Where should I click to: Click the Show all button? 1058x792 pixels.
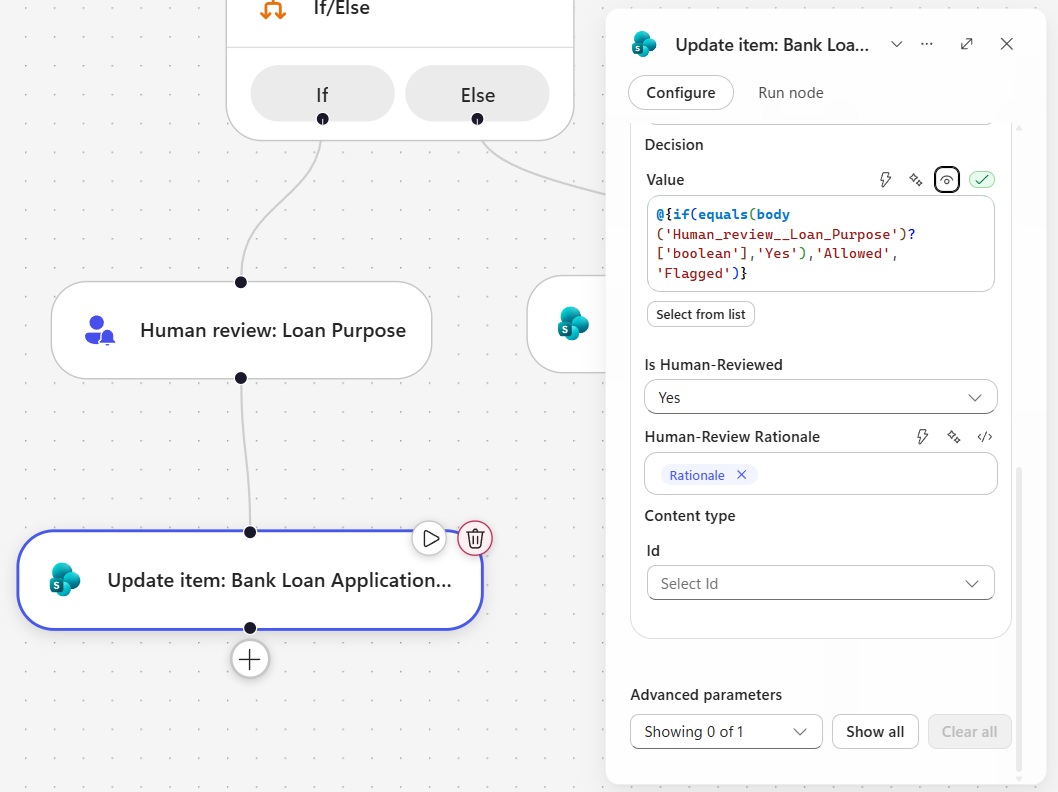[x=875, y=732]
